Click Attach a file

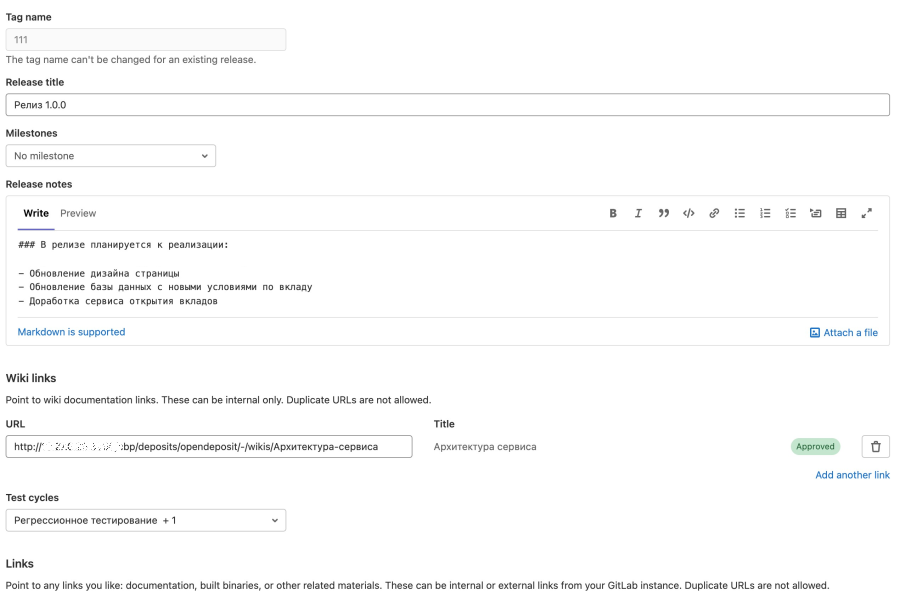(843, 333)
